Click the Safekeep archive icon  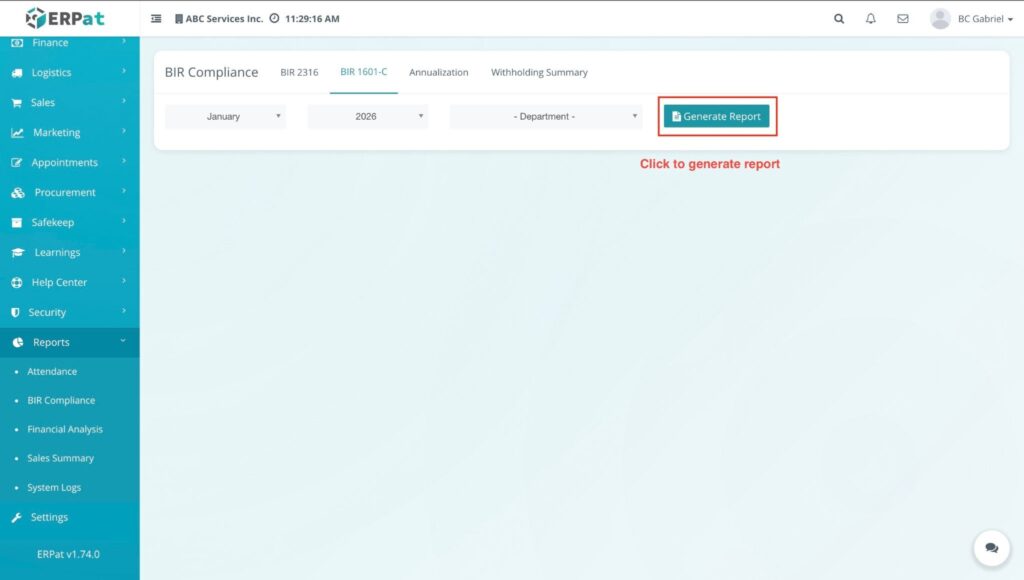17,223
